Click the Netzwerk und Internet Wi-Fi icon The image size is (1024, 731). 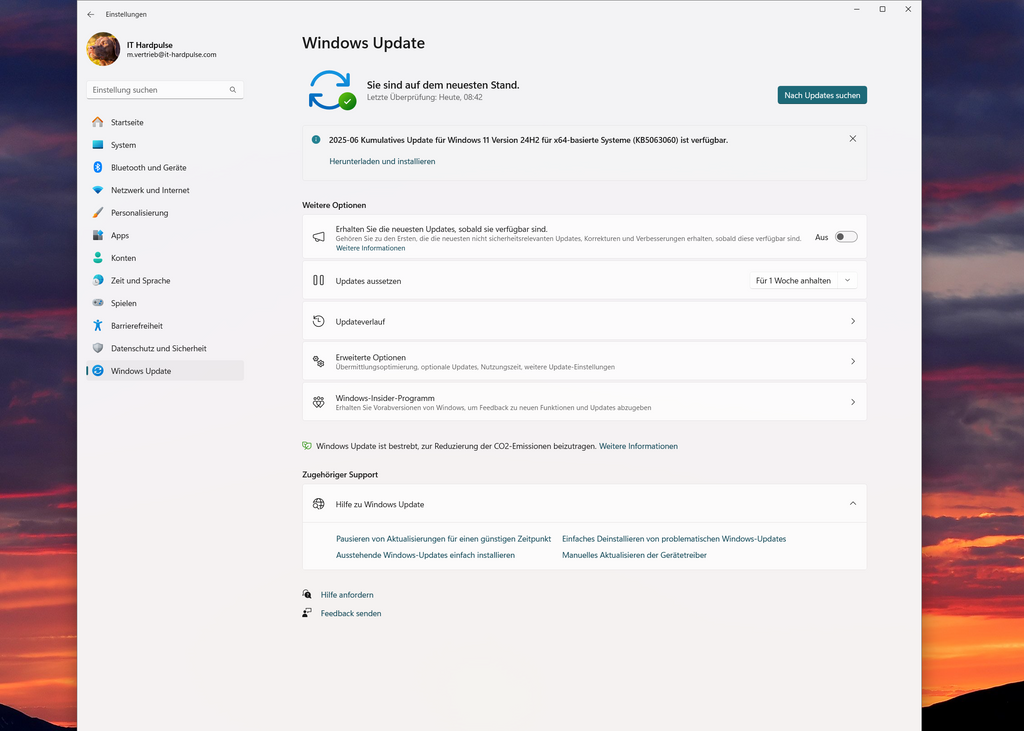pos(98,190)
